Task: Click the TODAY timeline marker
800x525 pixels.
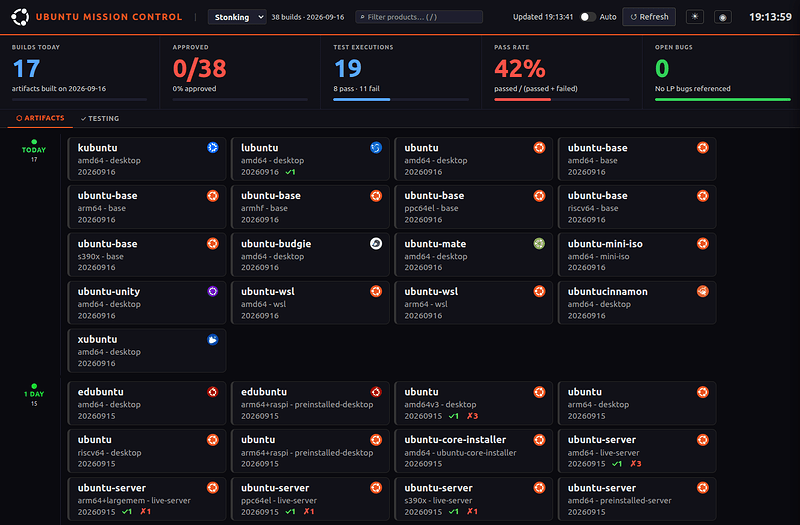Action: coord(34,150)
